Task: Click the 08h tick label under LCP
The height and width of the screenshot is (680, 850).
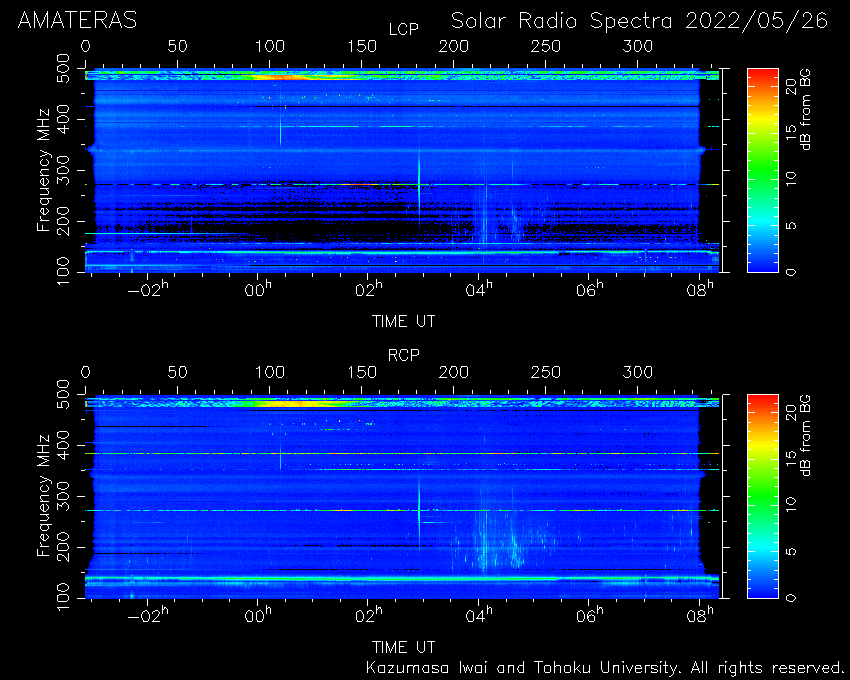Action: point(700,290)
